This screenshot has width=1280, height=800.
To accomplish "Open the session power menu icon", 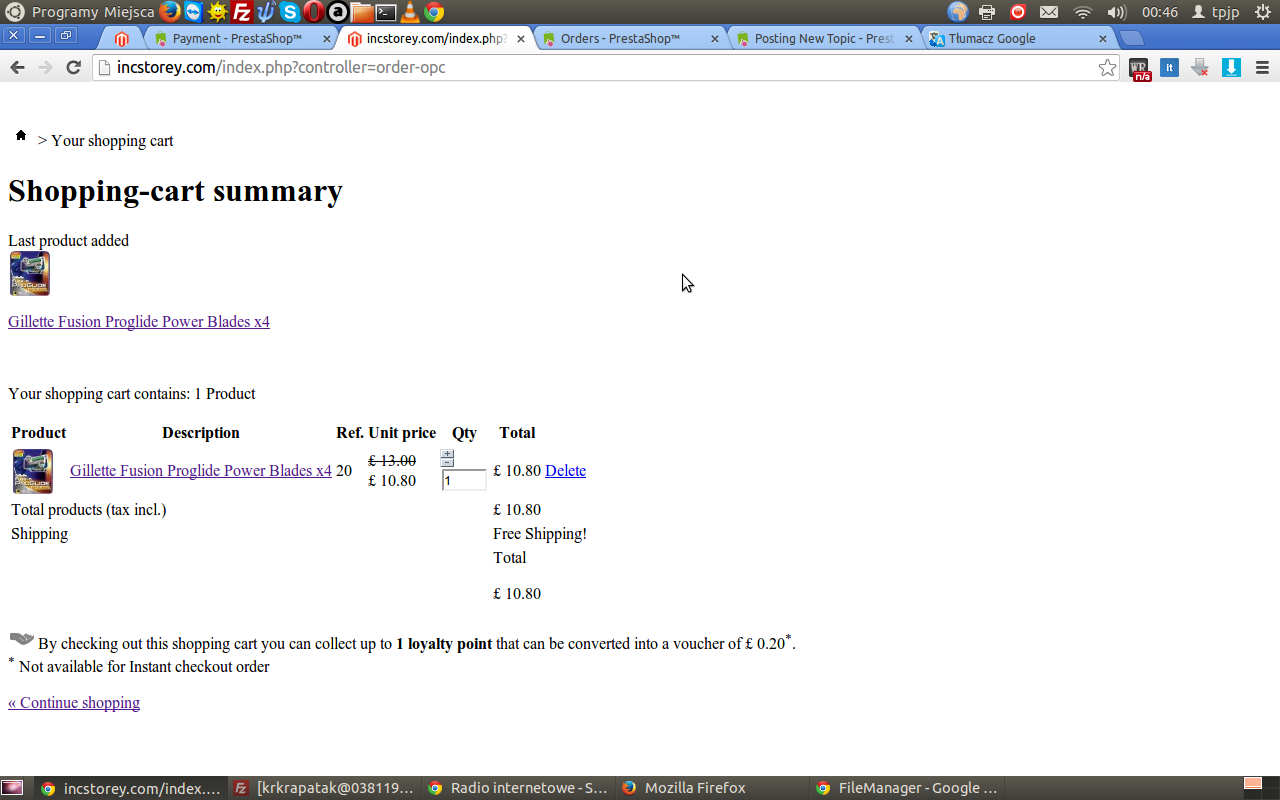I will click(1262, 12).
